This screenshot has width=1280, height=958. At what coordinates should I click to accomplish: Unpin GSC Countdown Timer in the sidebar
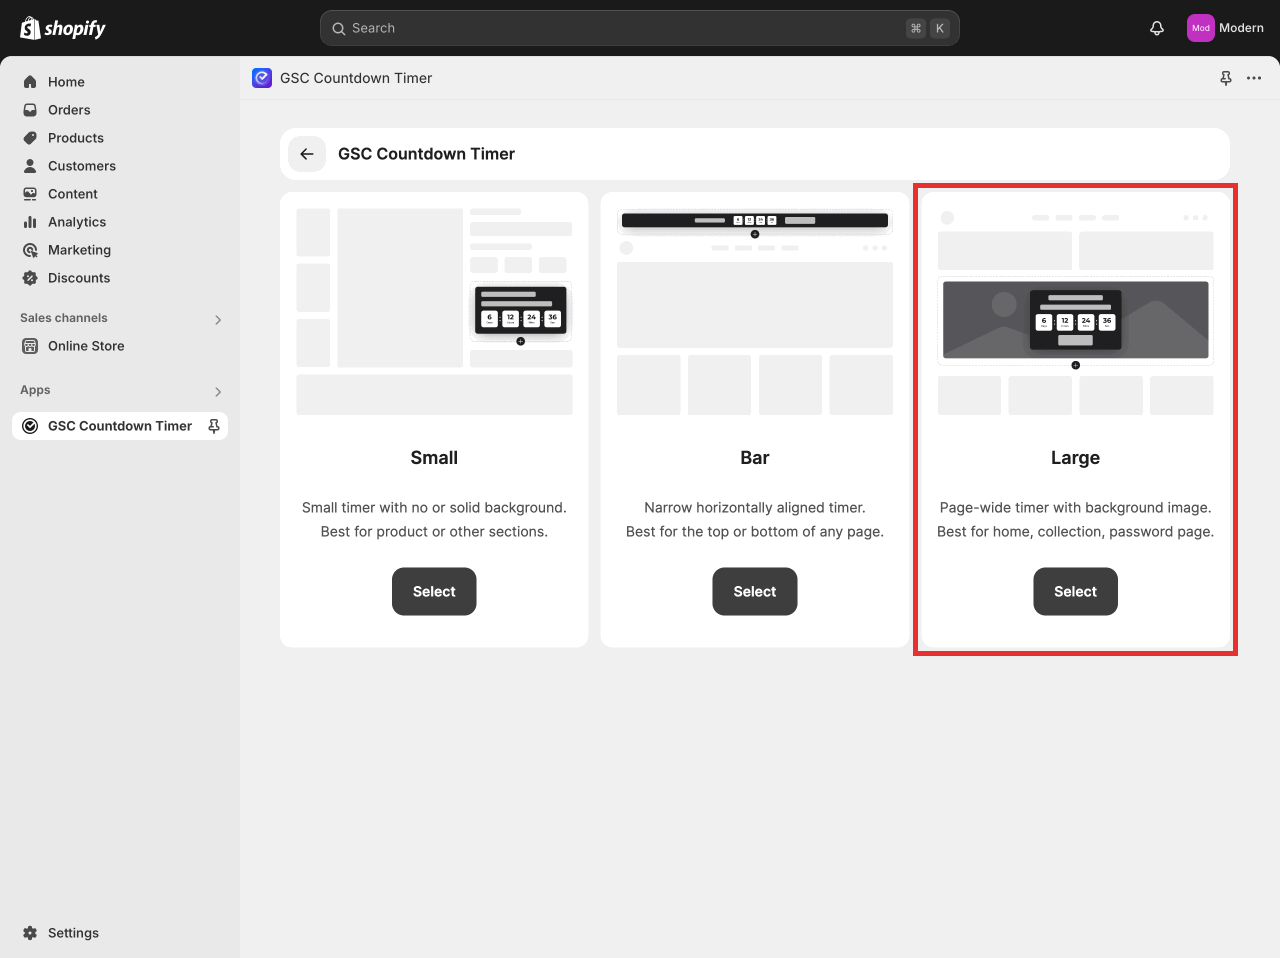213,425
